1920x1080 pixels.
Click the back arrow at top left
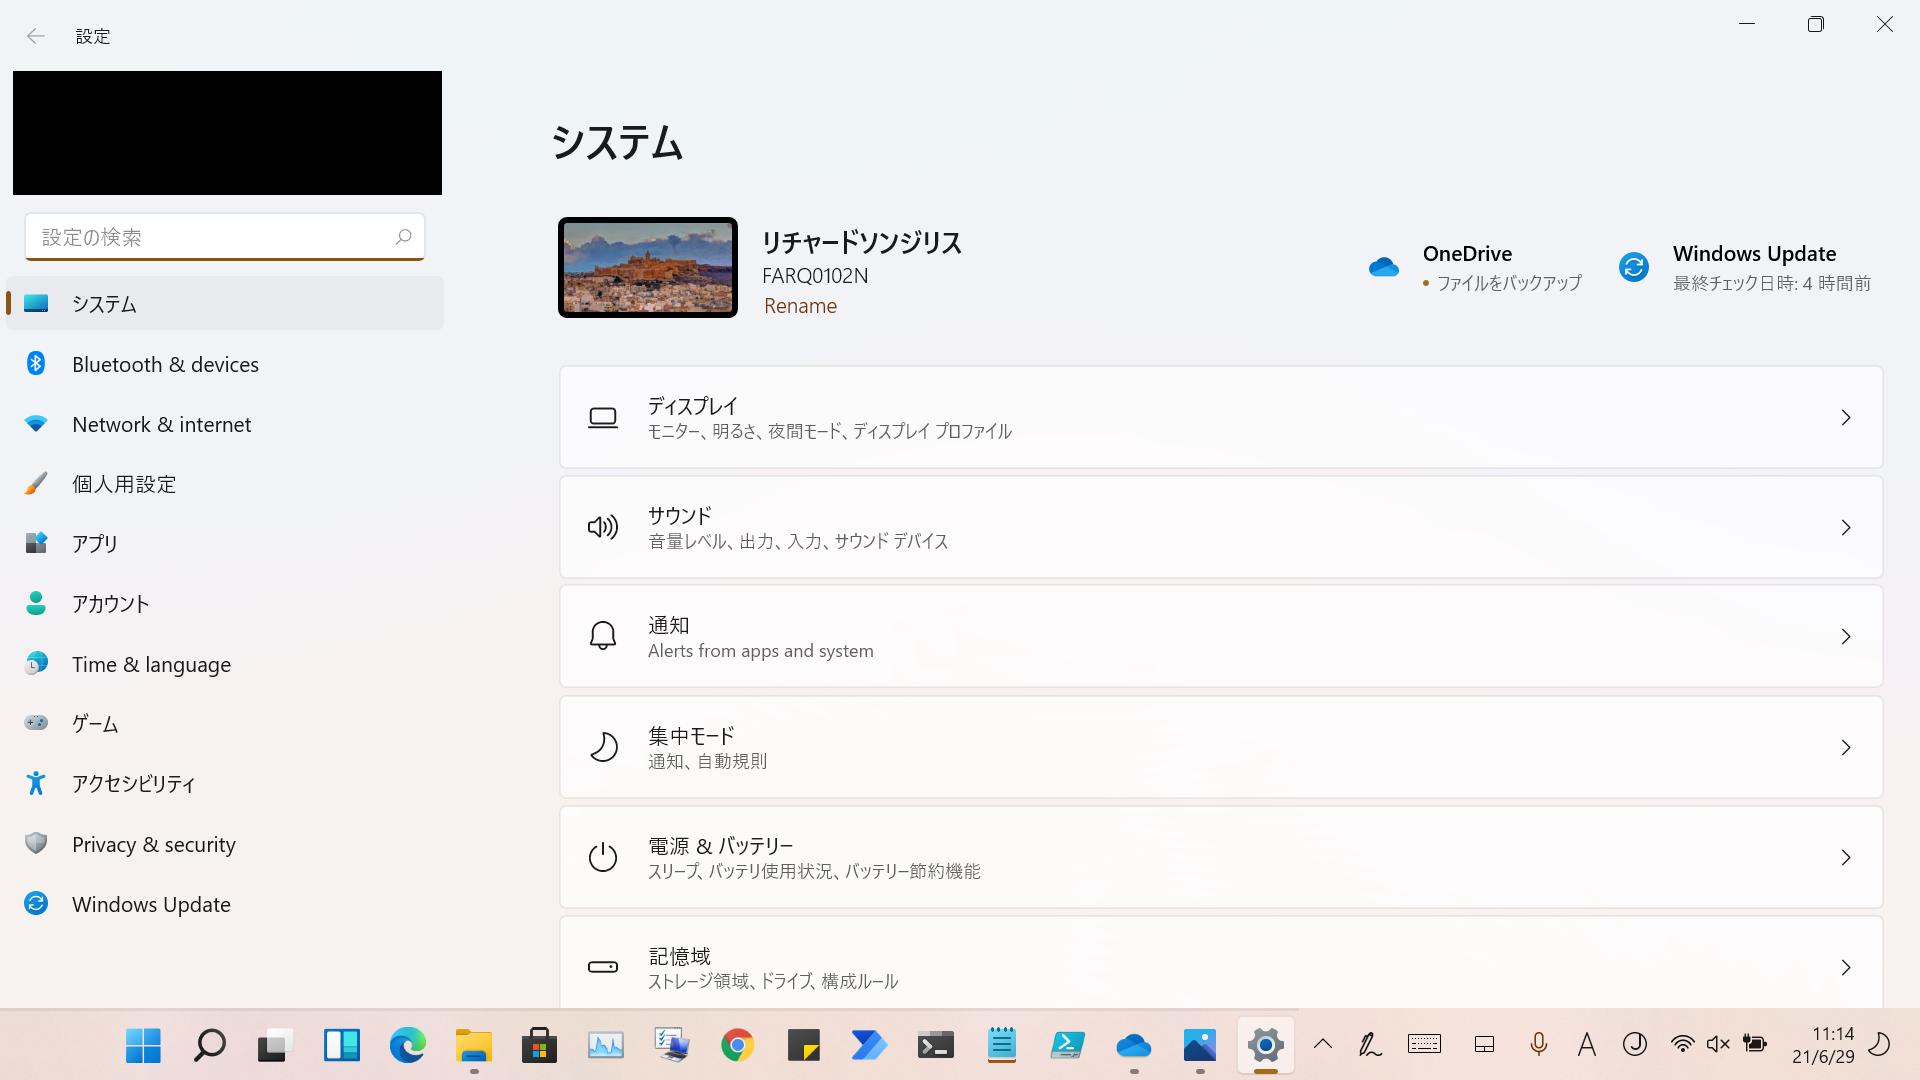point(36,36)
